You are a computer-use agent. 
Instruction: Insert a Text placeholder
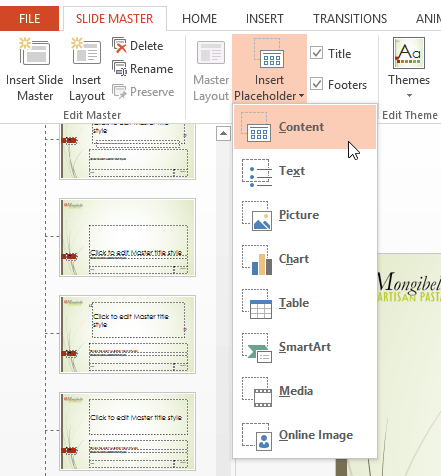pos(305,171)
